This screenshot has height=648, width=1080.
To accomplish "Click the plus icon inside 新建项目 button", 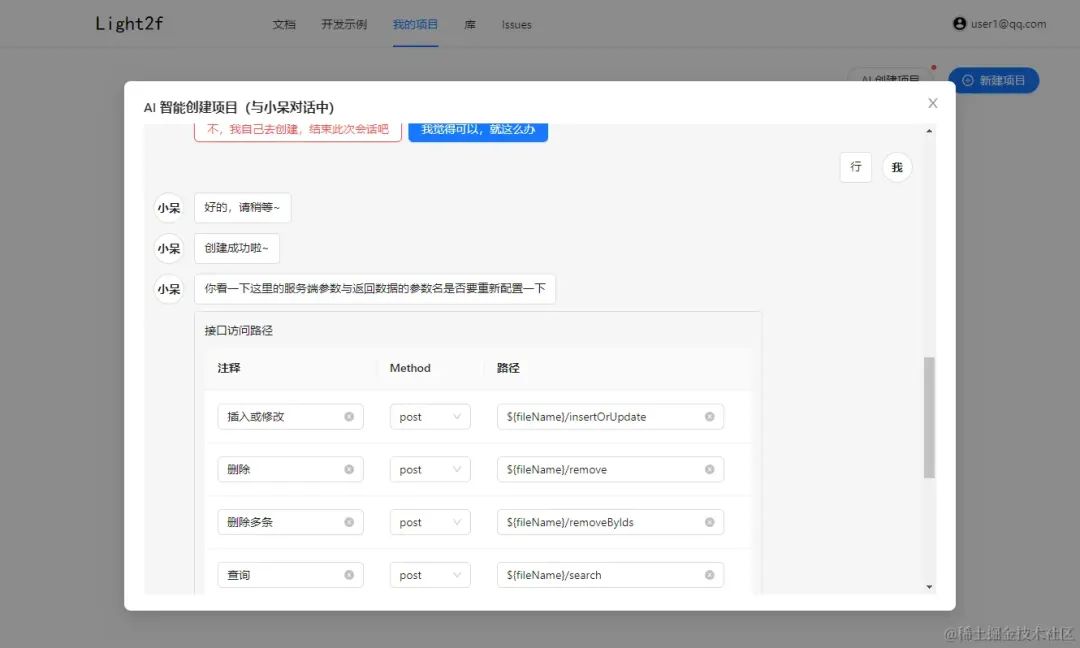I will tap(967, 80).
